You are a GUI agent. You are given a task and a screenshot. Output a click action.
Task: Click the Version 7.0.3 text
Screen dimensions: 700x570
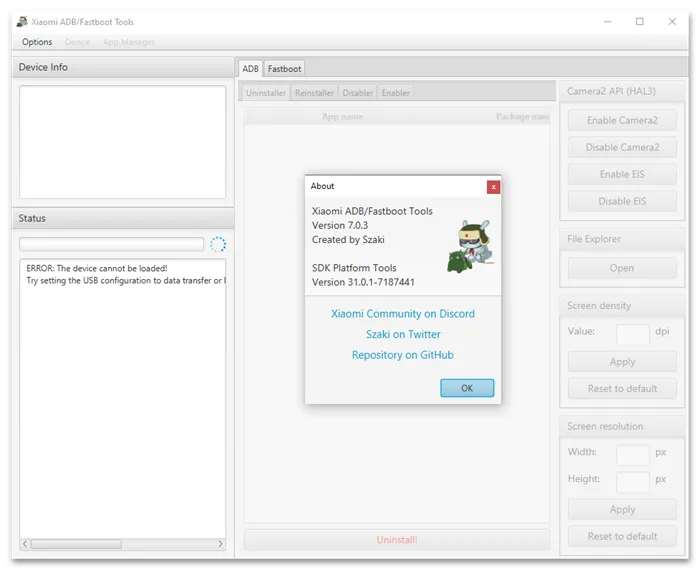[340, 225]
